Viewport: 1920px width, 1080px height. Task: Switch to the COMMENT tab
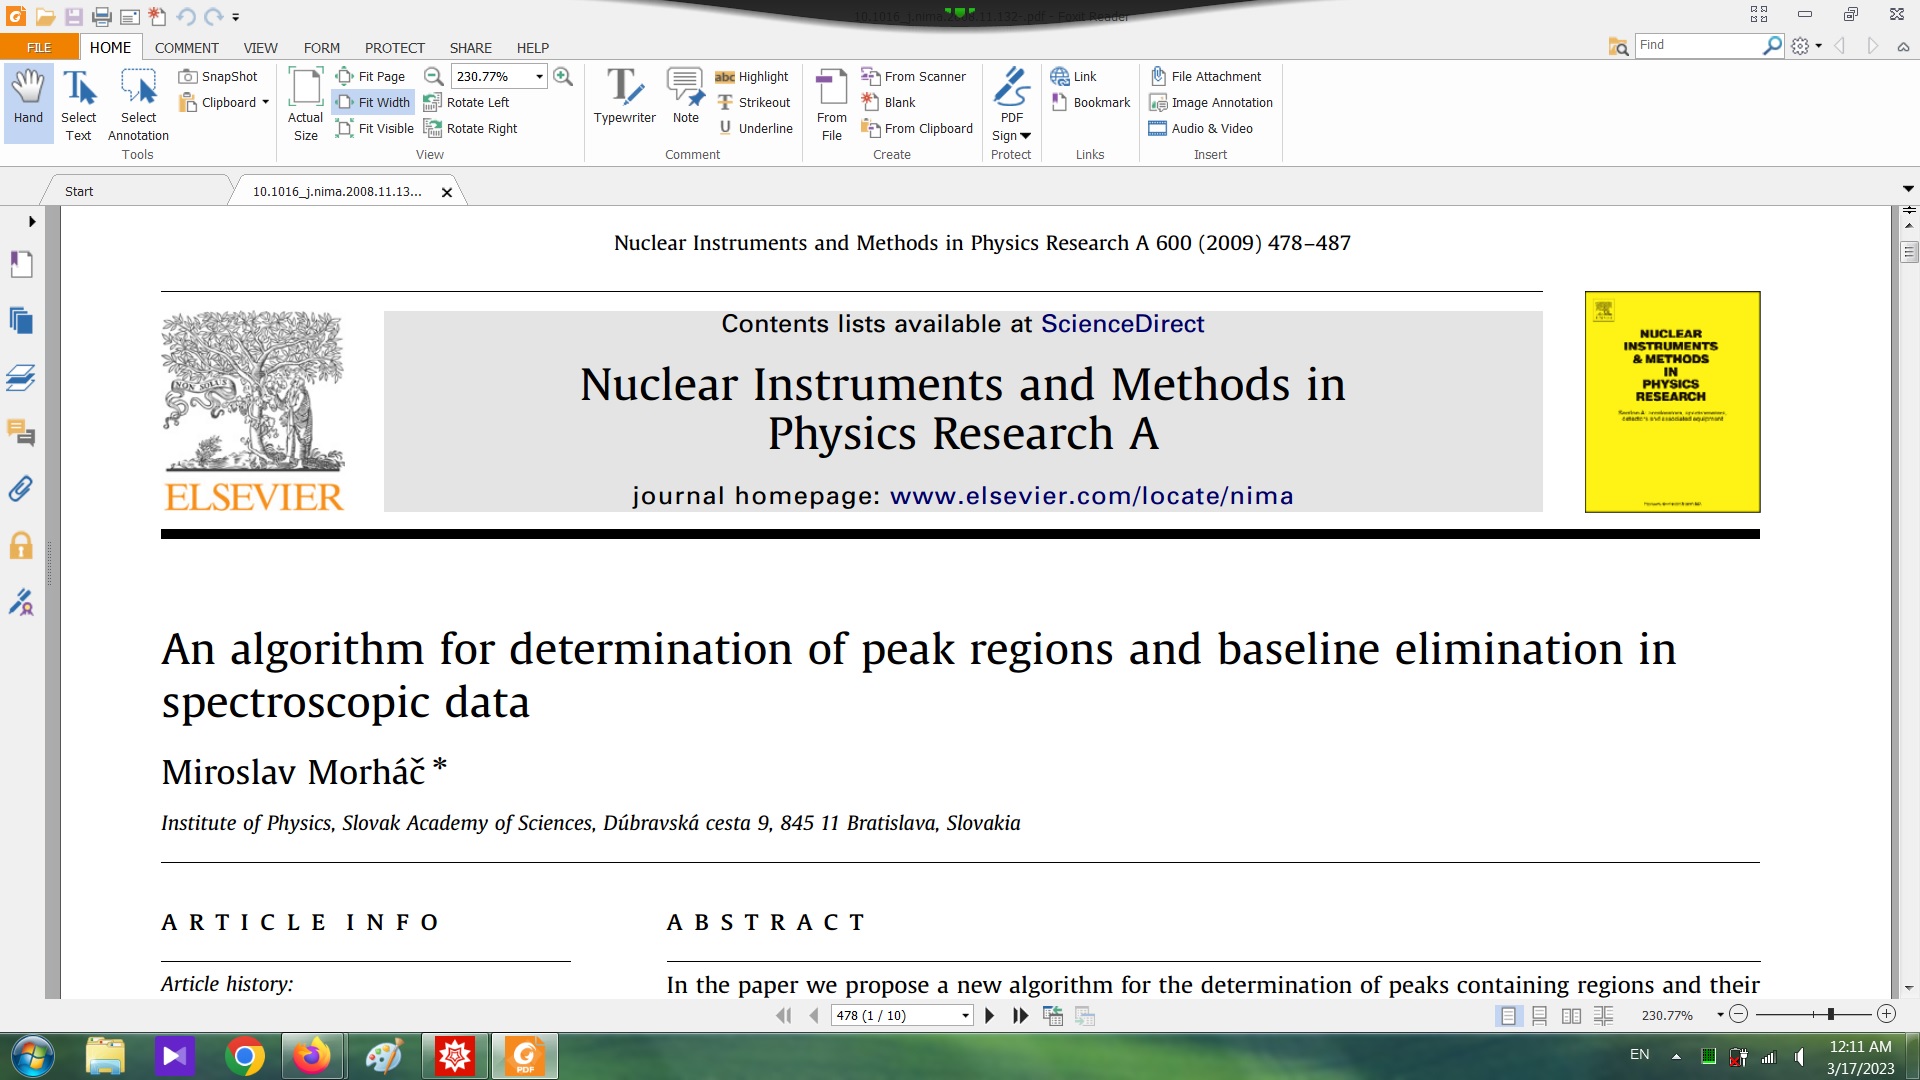pyautogui.click(x=186, y=47)
